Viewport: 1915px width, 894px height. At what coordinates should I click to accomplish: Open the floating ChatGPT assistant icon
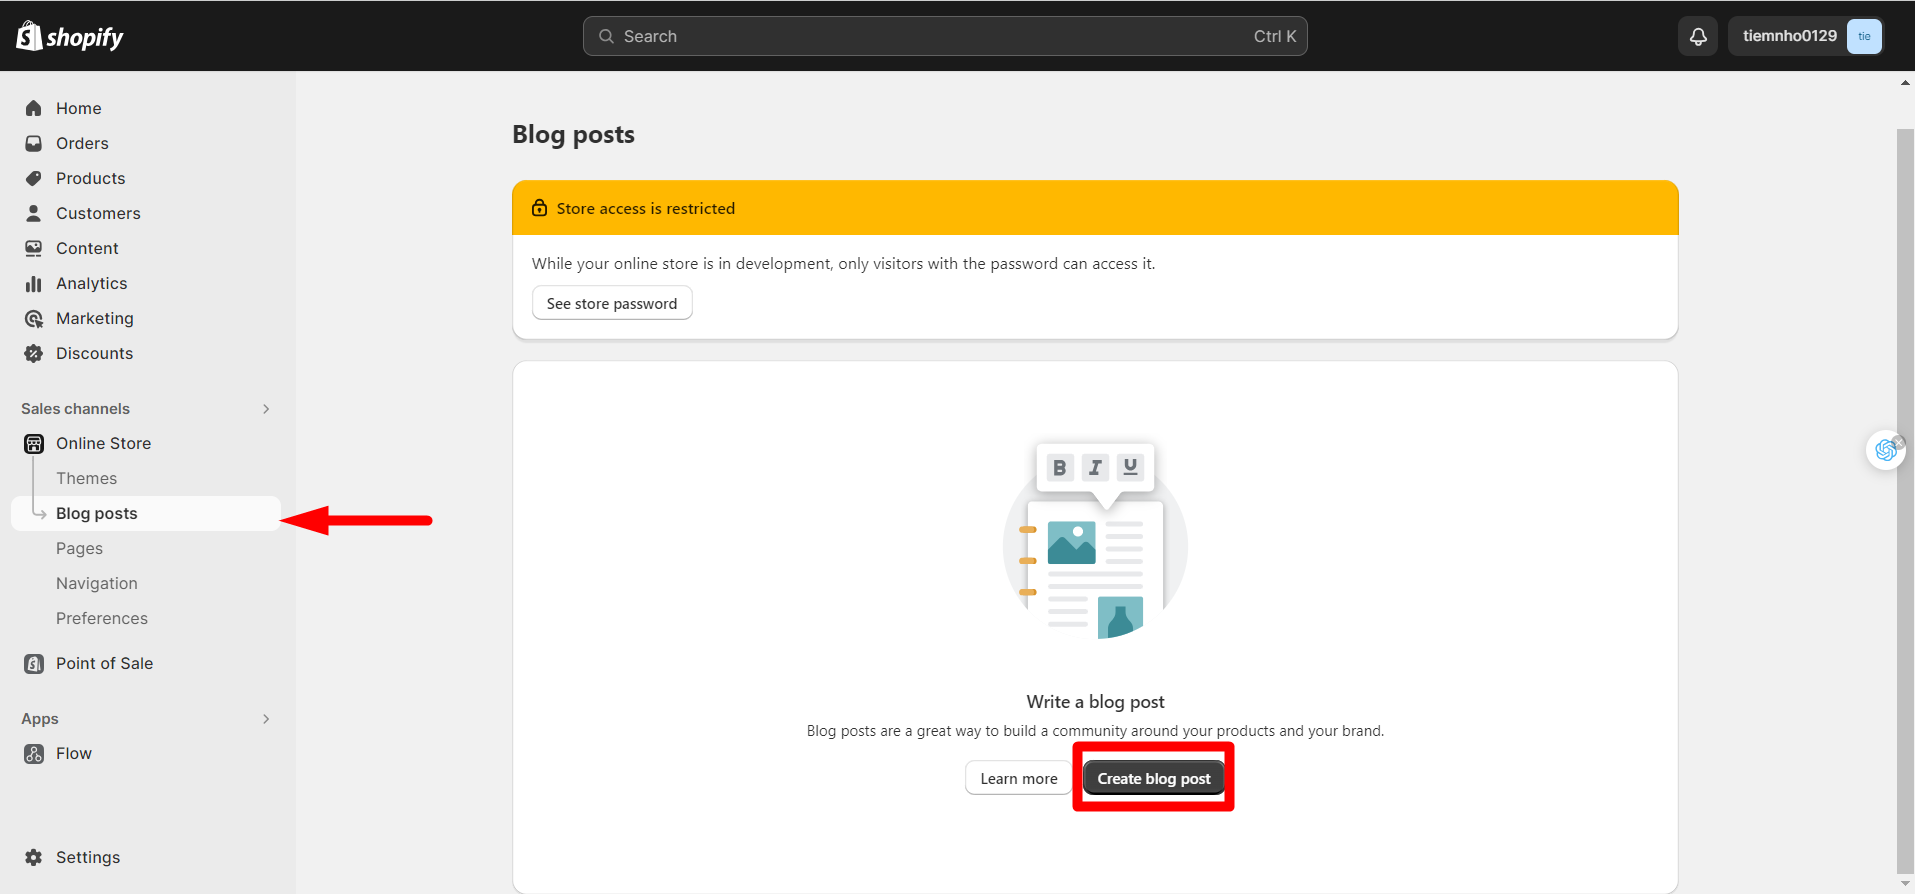(x=1885, y=450)
